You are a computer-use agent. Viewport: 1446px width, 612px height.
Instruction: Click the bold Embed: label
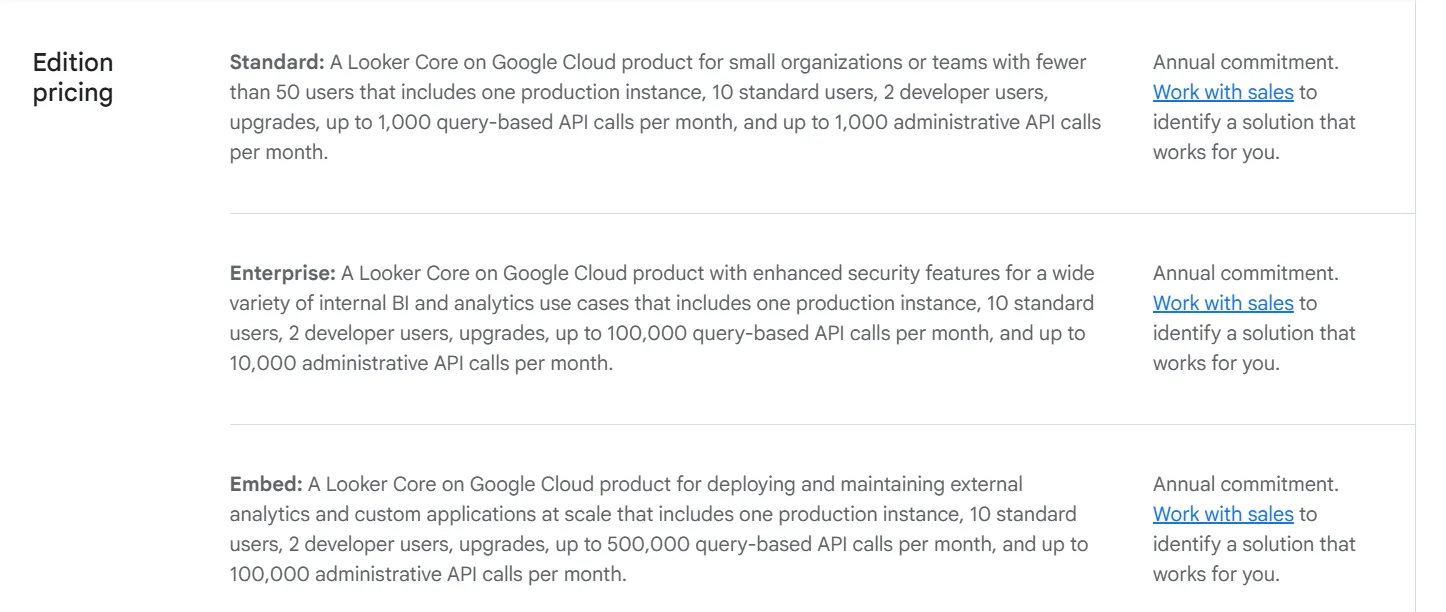click(x=266, y=484)
